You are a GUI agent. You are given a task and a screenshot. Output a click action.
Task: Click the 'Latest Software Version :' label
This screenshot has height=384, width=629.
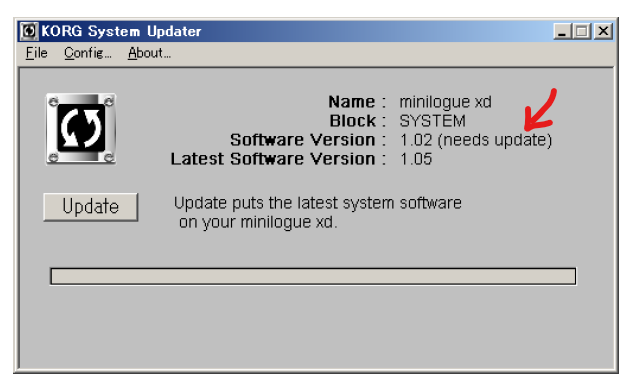[278, 159]
